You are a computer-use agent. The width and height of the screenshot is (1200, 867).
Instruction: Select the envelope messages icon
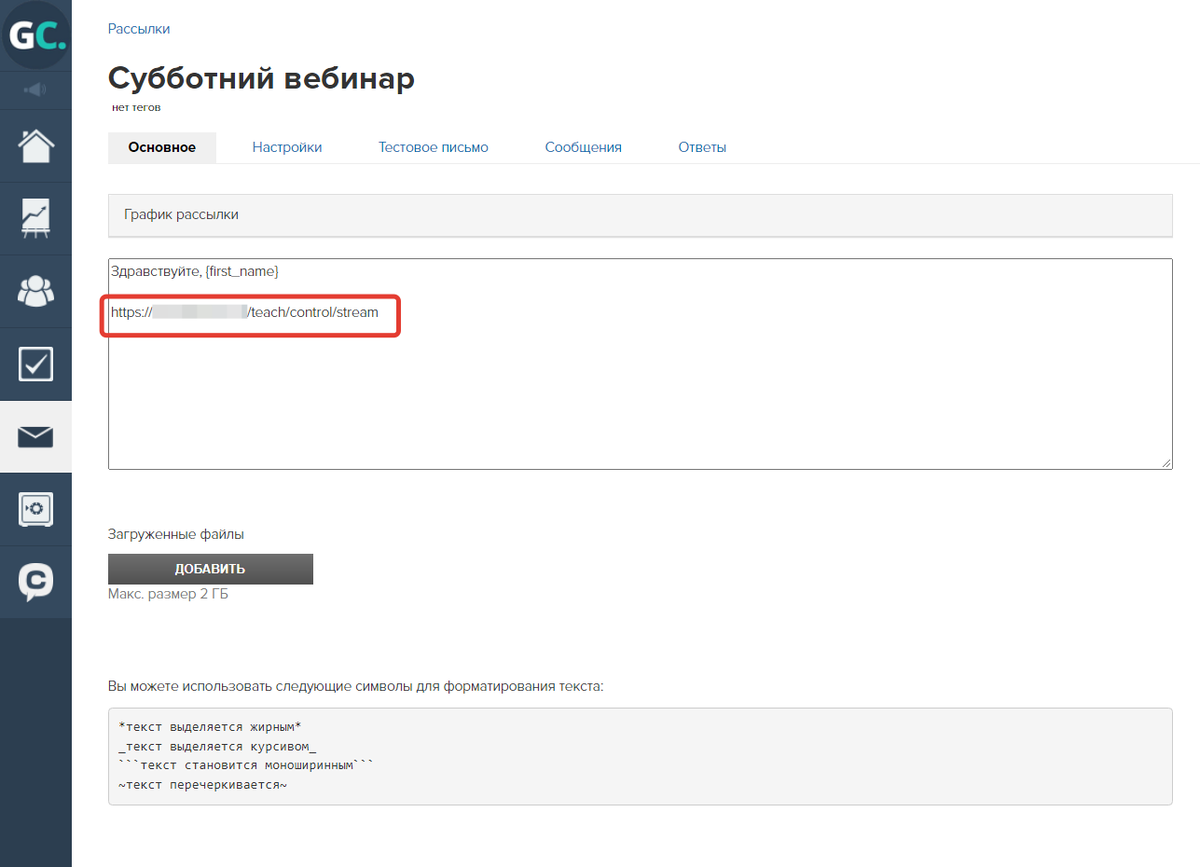pyautogui.click(x=36, y=437)
